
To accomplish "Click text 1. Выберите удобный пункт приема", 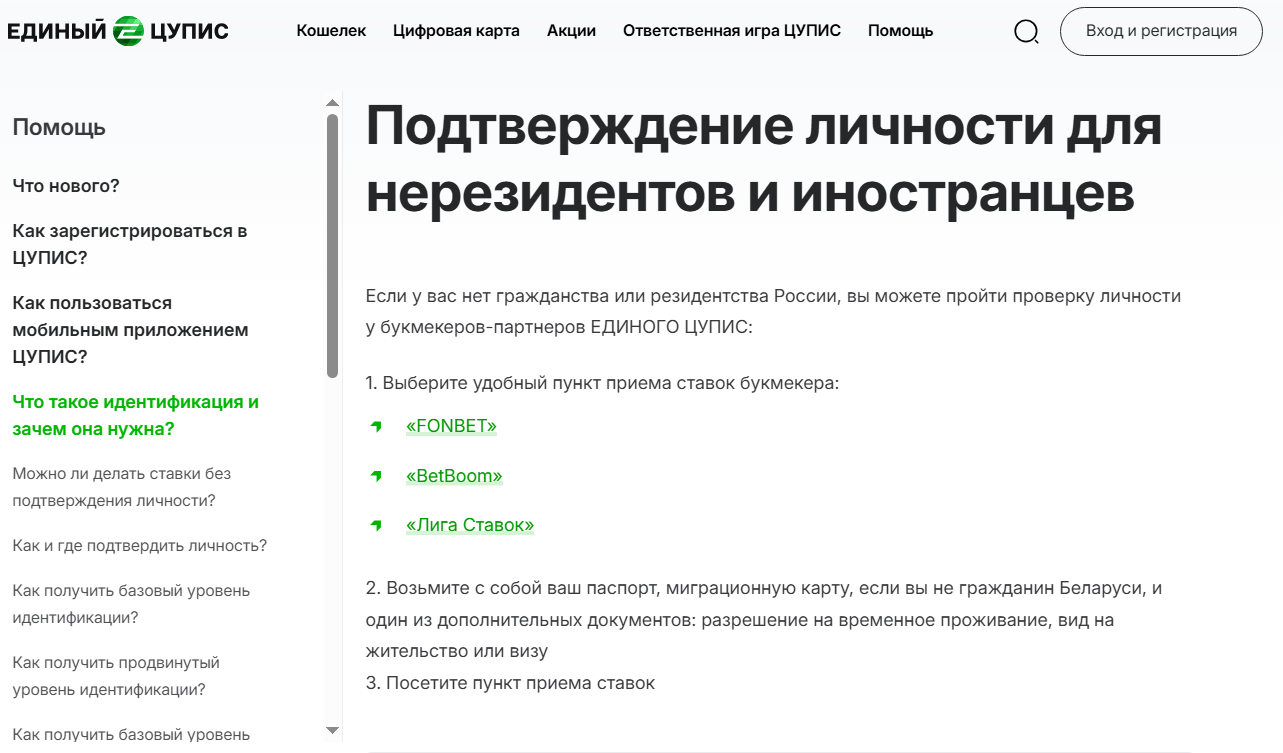I will coord(602,383).
